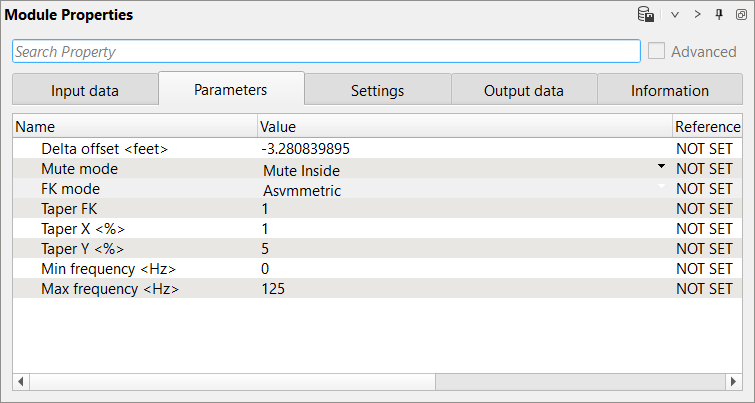Pin the Module Properties panel
Viewport: 755px width, 403px height.
tap(719, 15)
